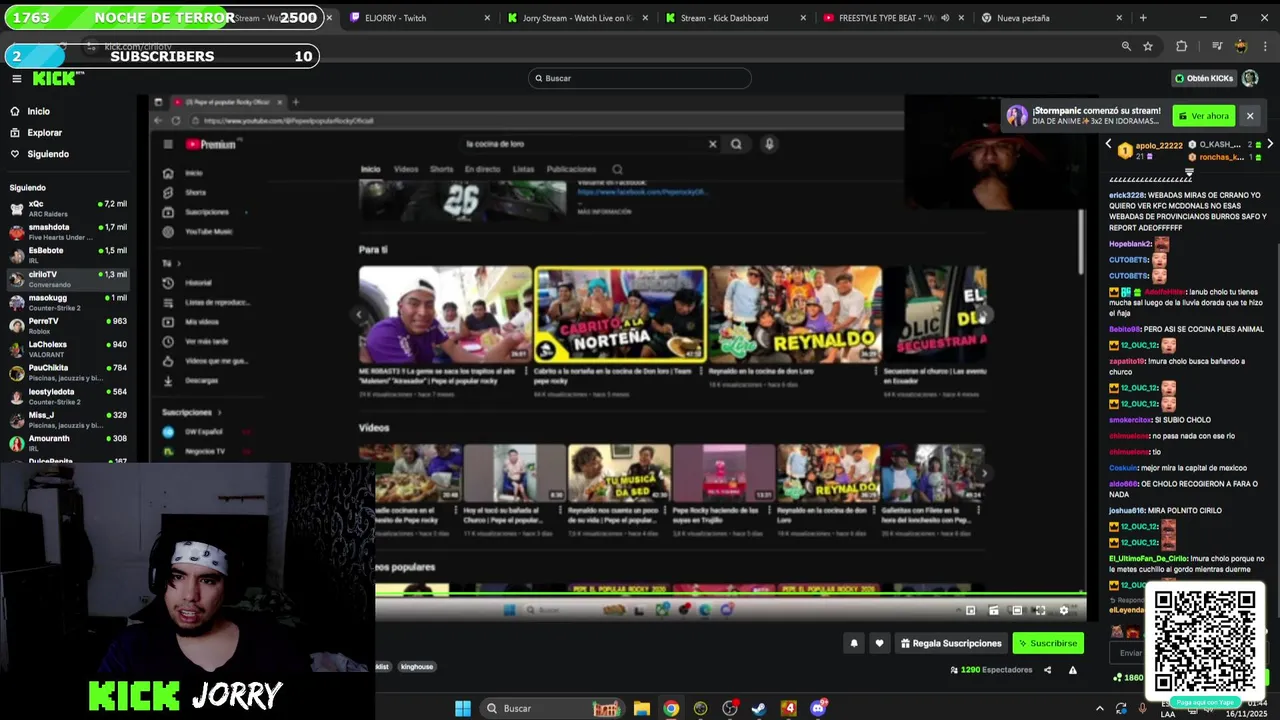The width and height of the screenshot is (1280, 720).
Task: Click Regala Suscripciones button
Action: (951, 643)
